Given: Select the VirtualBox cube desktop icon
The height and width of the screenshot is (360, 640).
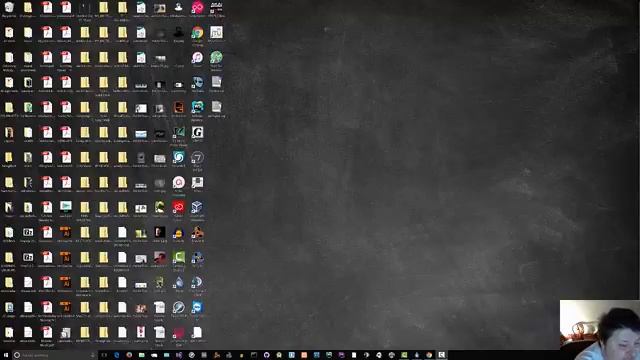Looking at the screenshot, I should pos(198,207).
